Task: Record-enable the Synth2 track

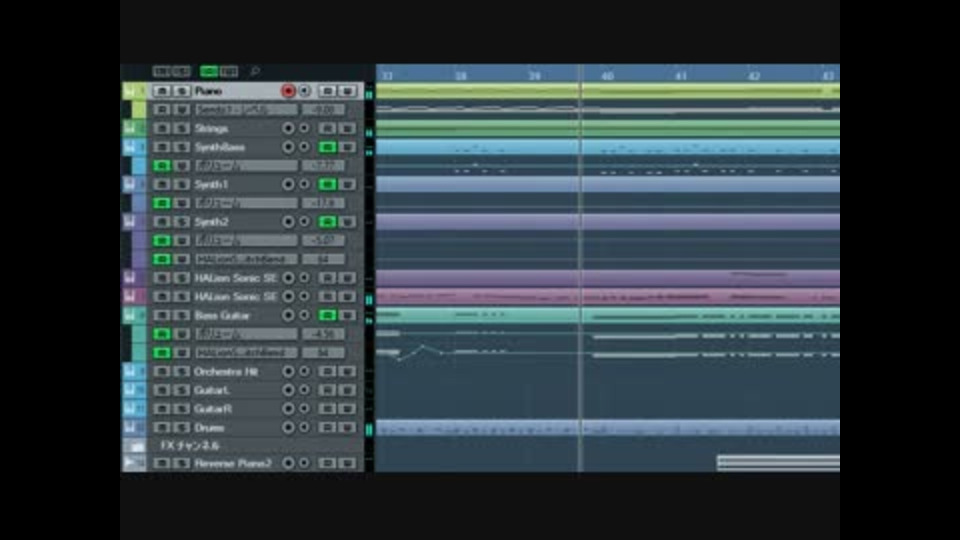Action: coord(288,222)
